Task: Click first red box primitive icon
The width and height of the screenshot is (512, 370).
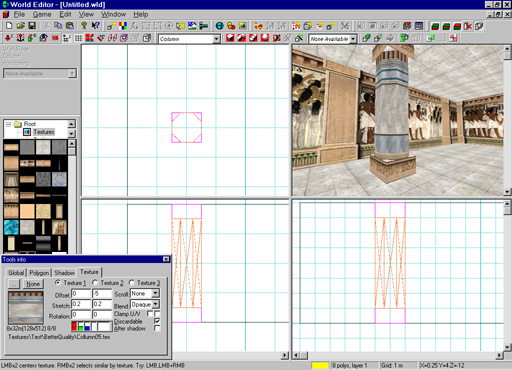Action: [x=230, y=38]
